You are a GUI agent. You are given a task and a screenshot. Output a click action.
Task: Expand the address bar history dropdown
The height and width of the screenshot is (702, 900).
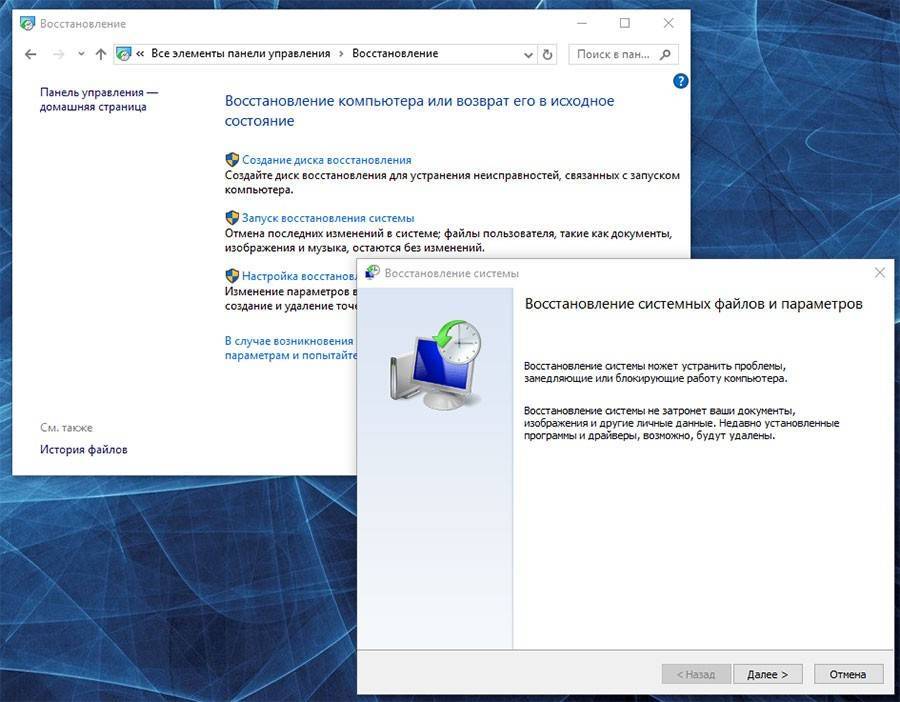pos(529,54)
